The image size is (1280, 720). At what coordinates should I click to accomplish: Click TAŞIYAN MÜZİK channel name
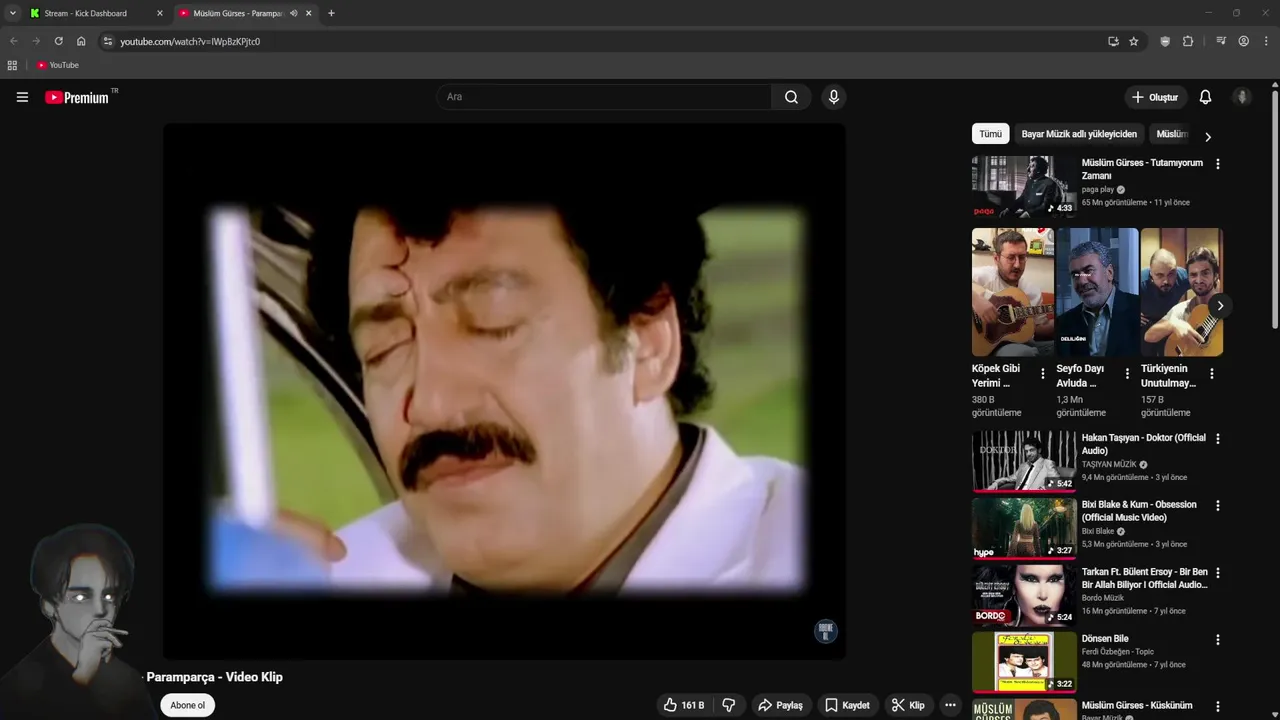pos(1109,464)
